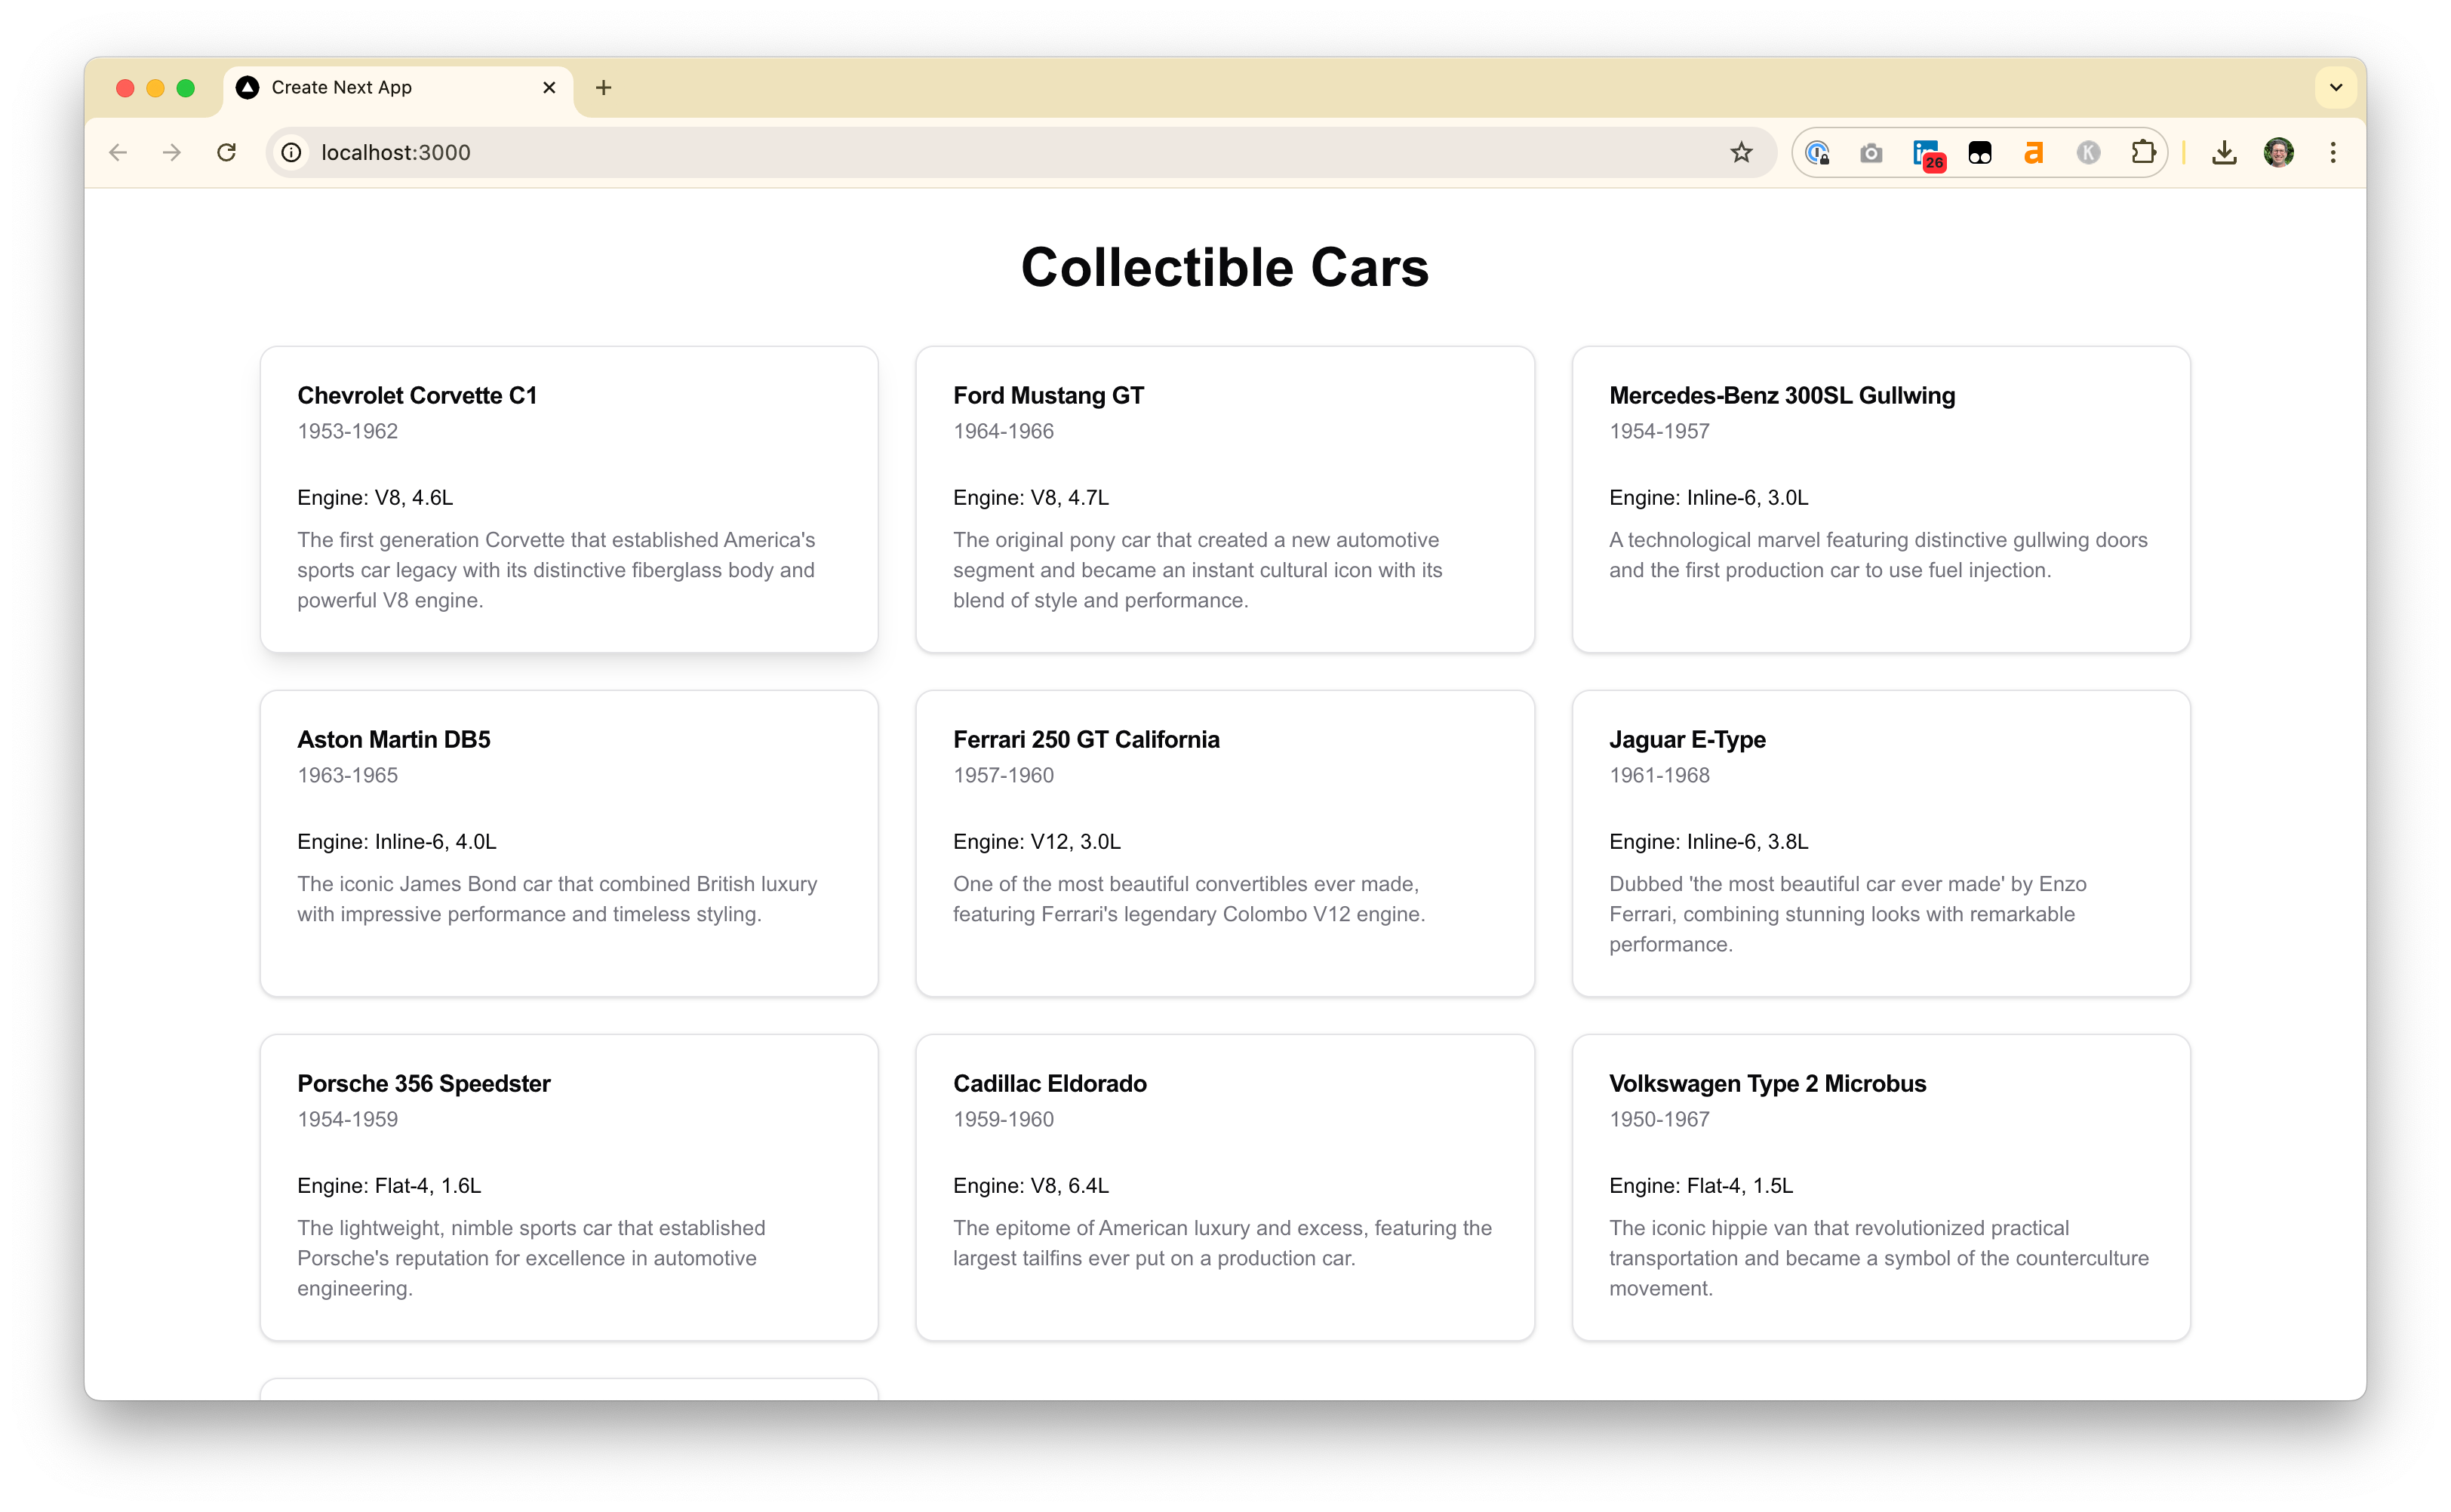Click the black extension icon with two dots
2451x1512 pixels.
coord(1980,152)
